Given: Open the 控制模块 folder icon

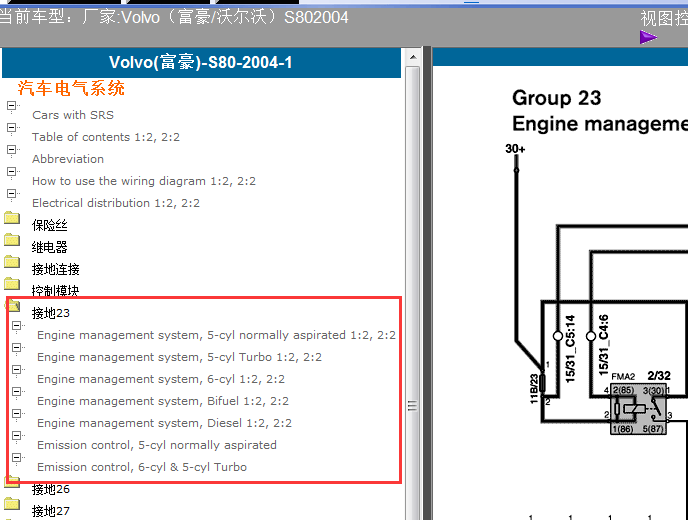Looking at the screenshot, I should click(12, 284).
